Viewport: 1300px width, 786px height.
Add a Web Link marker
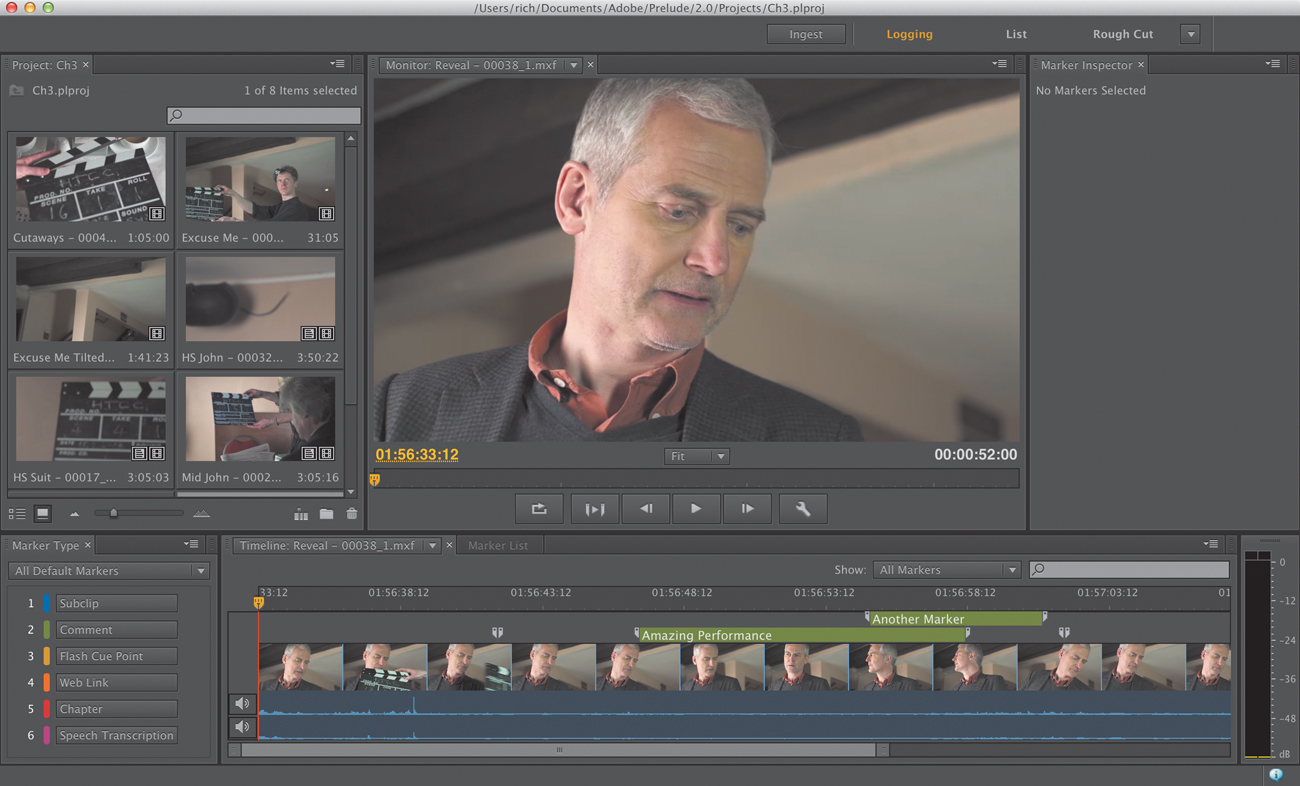point(116,683)
